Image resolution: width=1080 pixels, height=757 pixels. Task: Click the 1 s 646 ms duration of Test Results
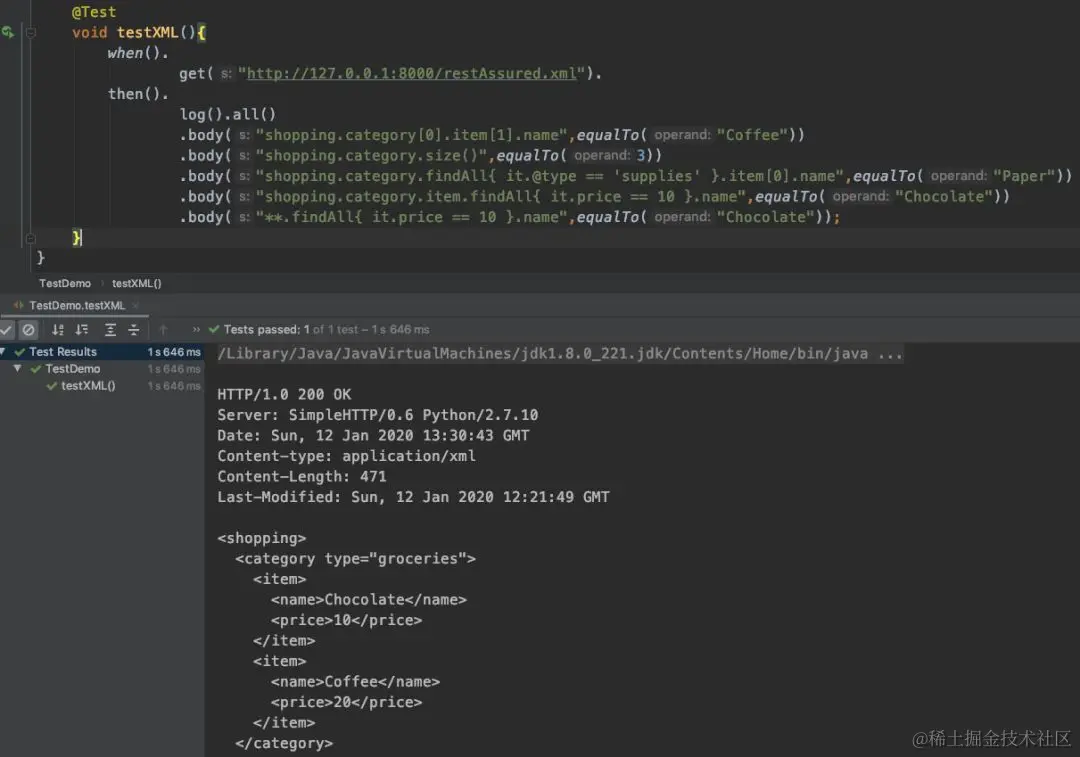click(174, 352)
